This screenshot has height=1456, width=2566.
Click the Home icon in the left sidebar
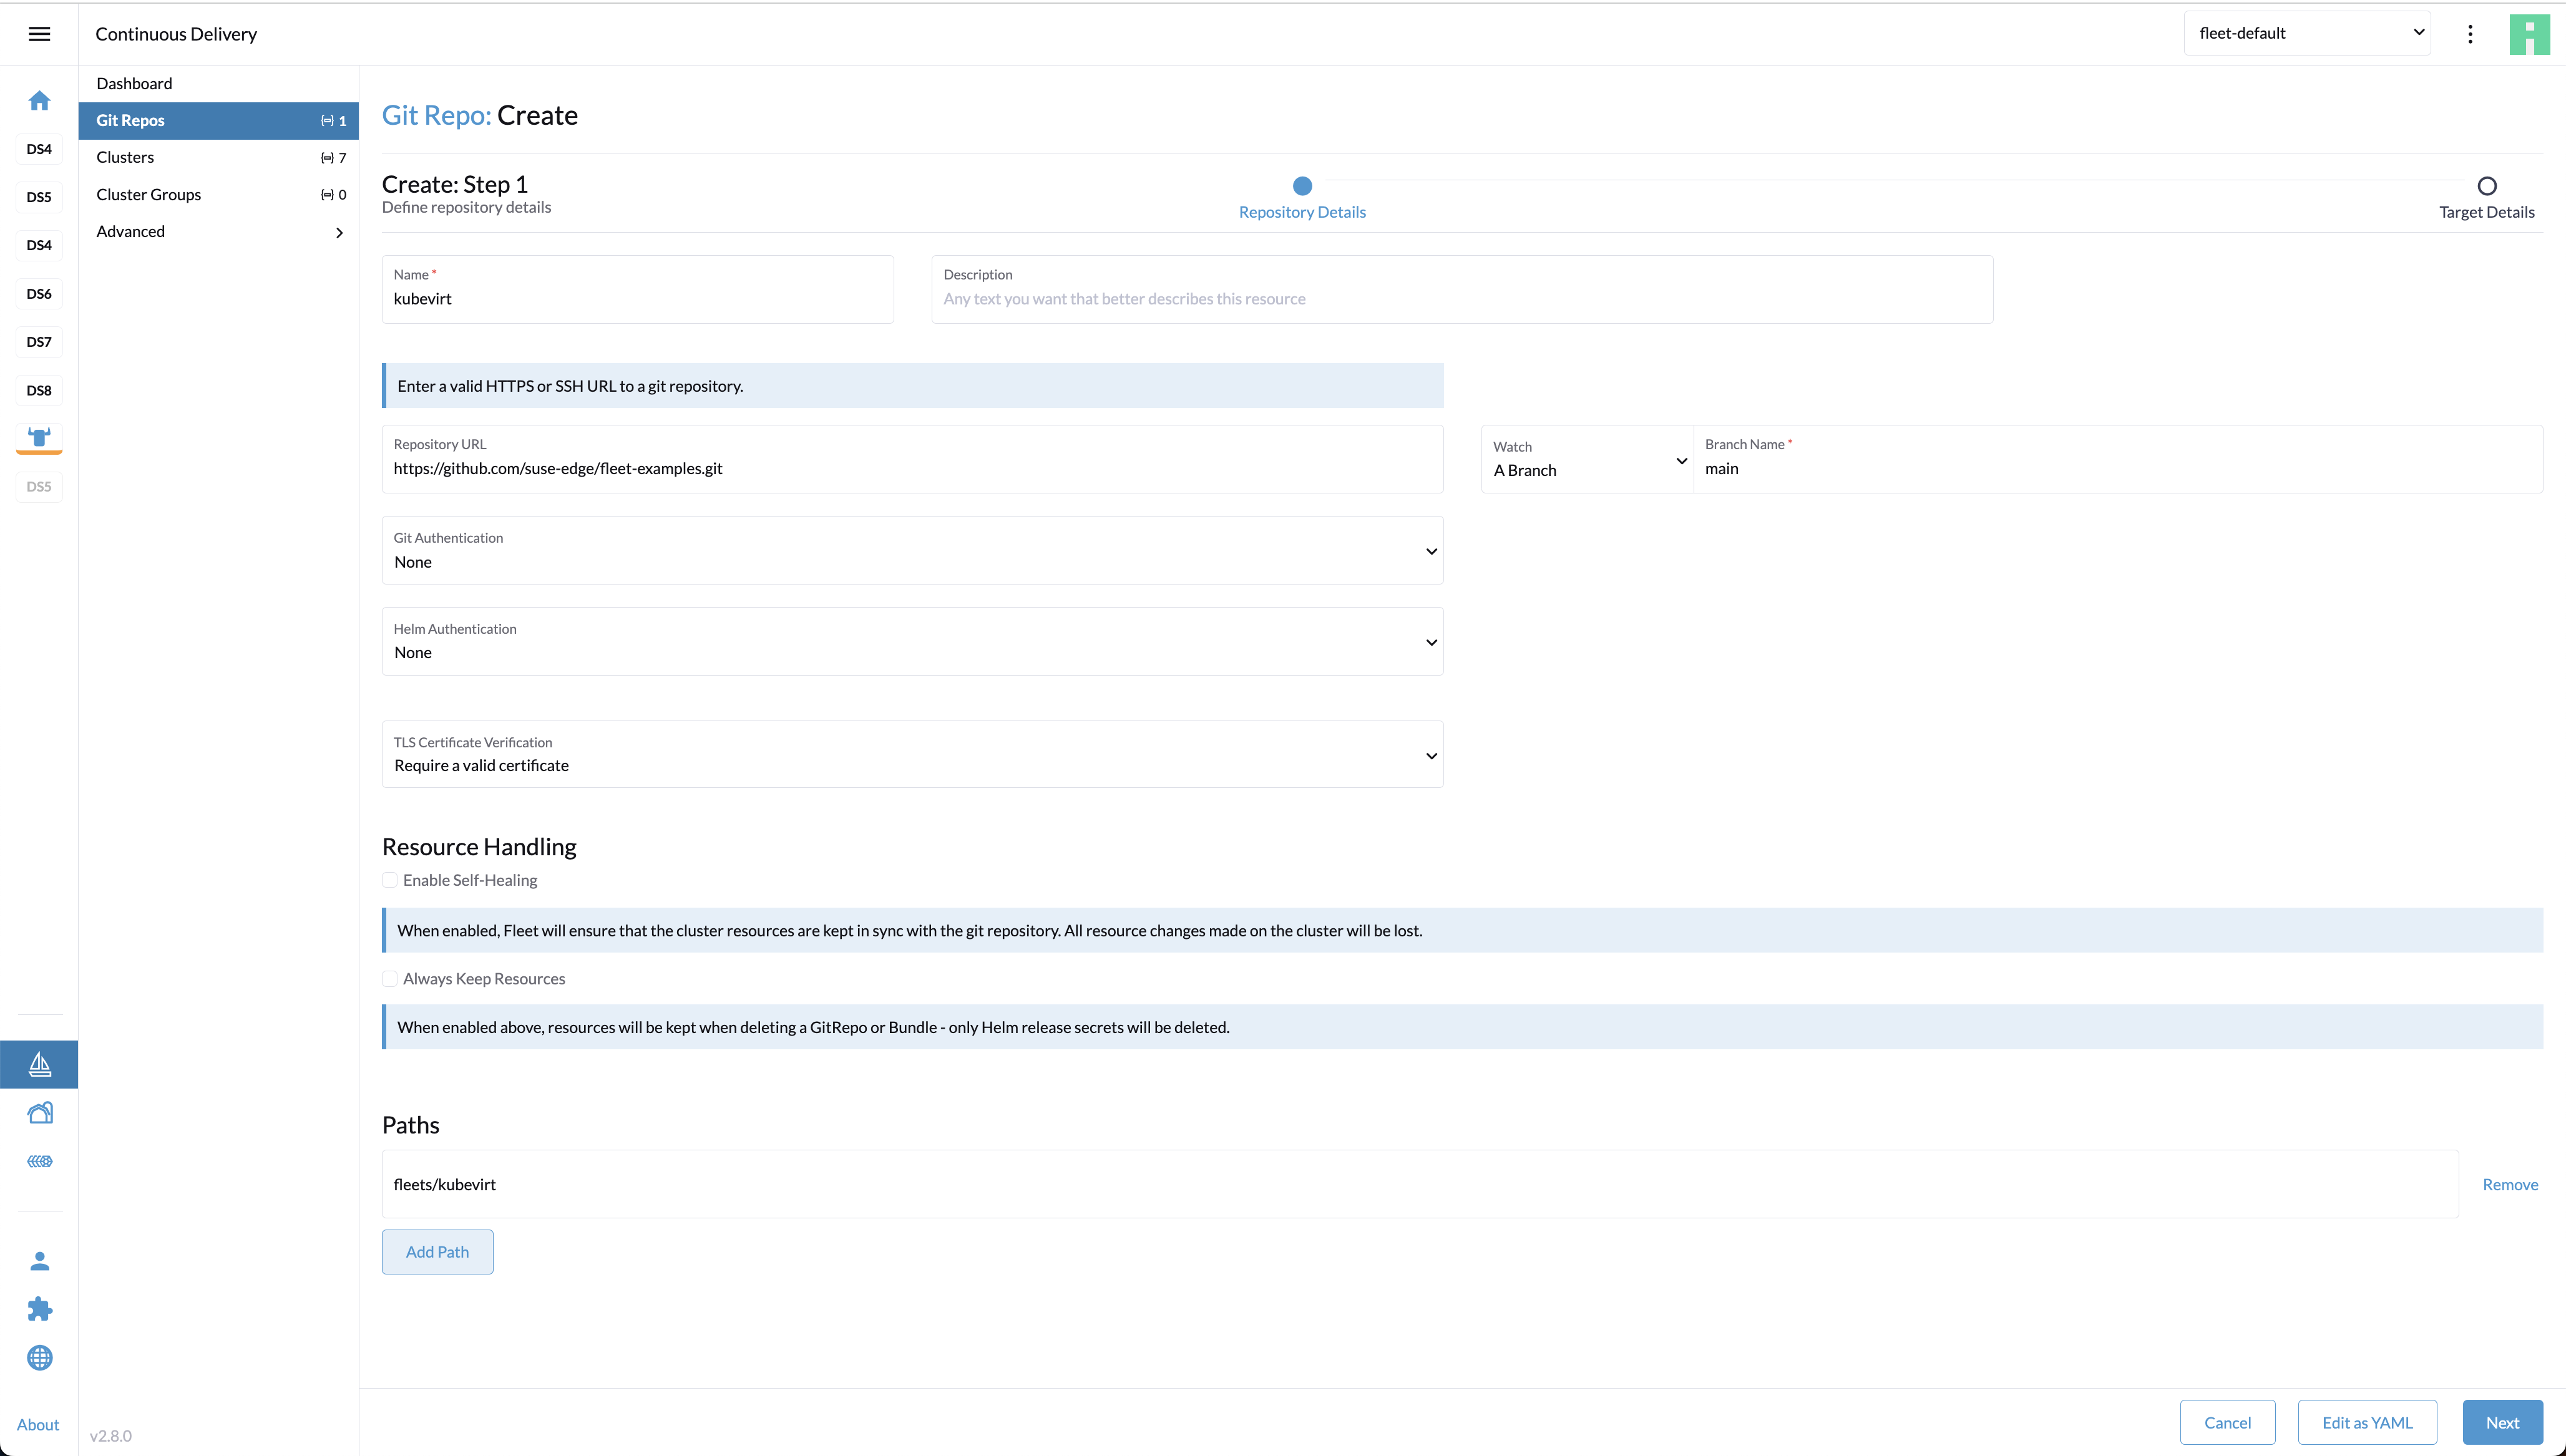coord(39,100)
